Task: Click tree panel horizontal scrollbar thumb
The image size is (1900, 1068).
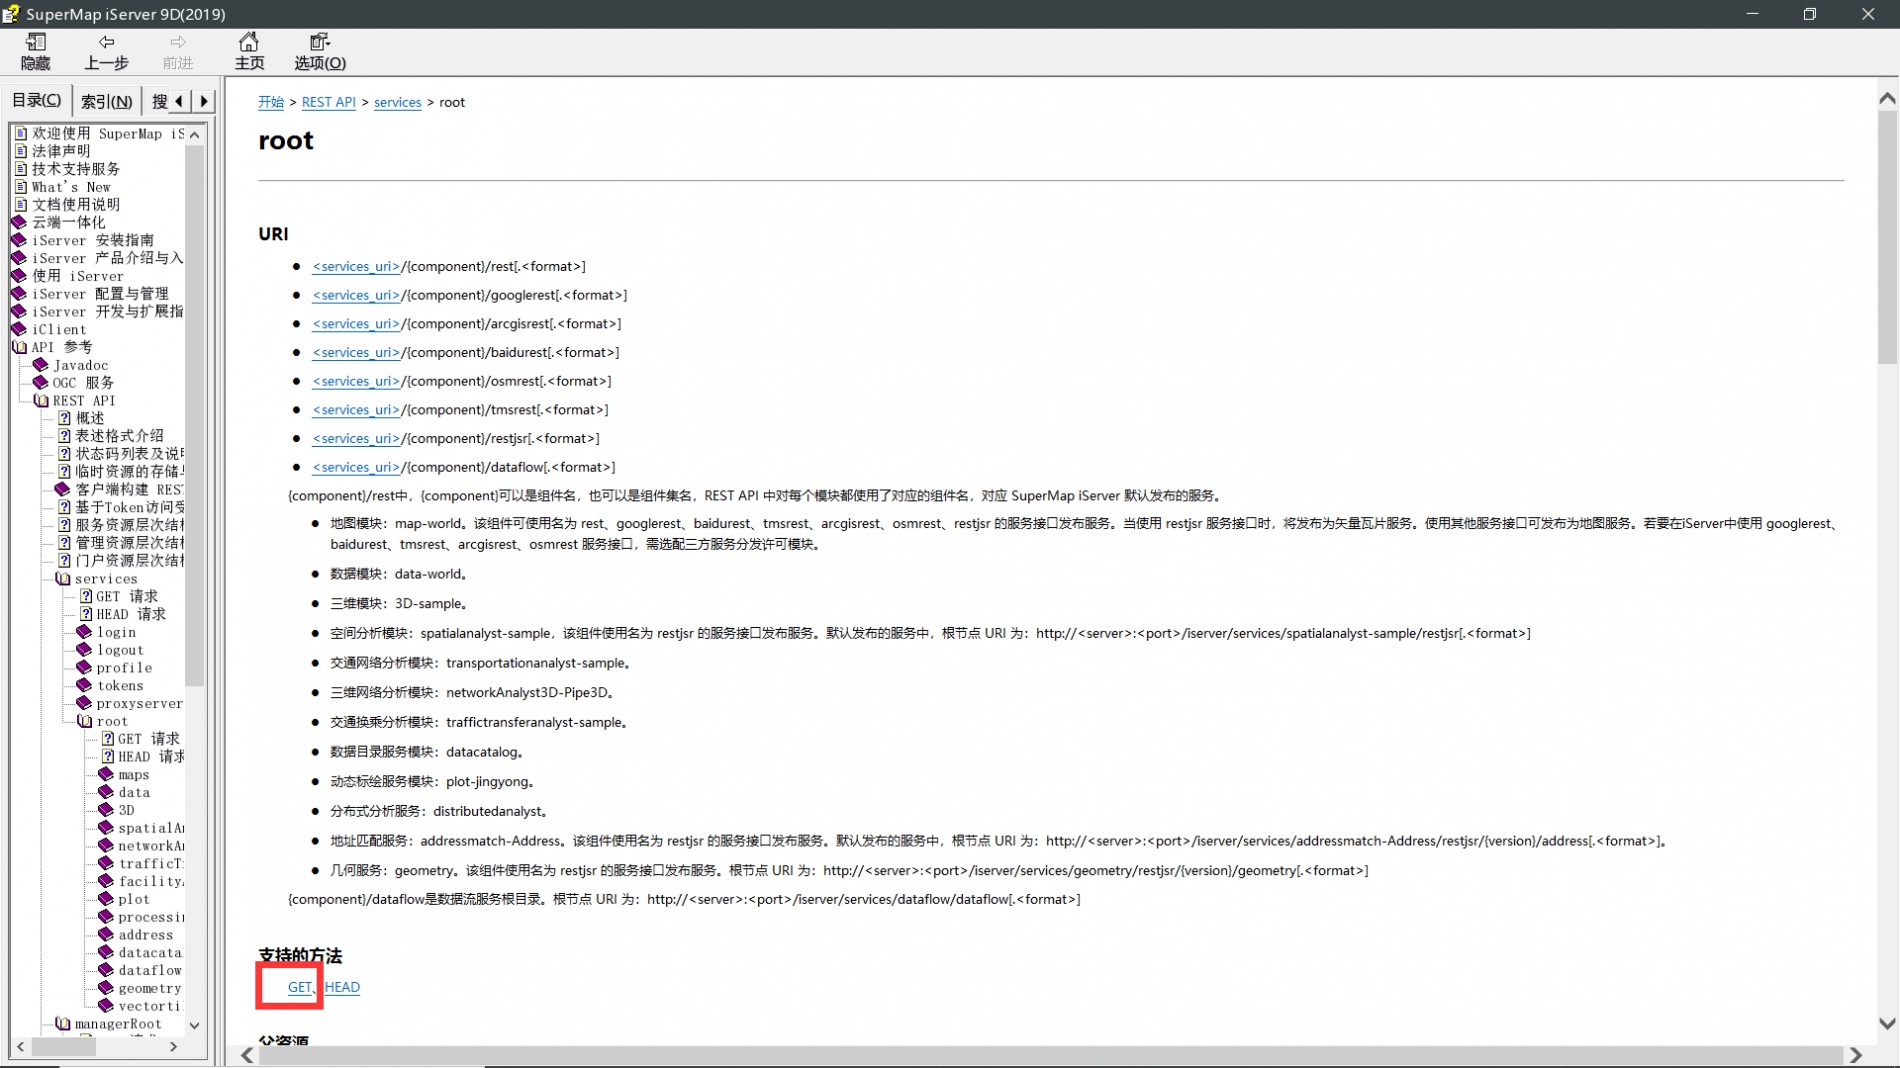Action: (x=62, y=1047)
